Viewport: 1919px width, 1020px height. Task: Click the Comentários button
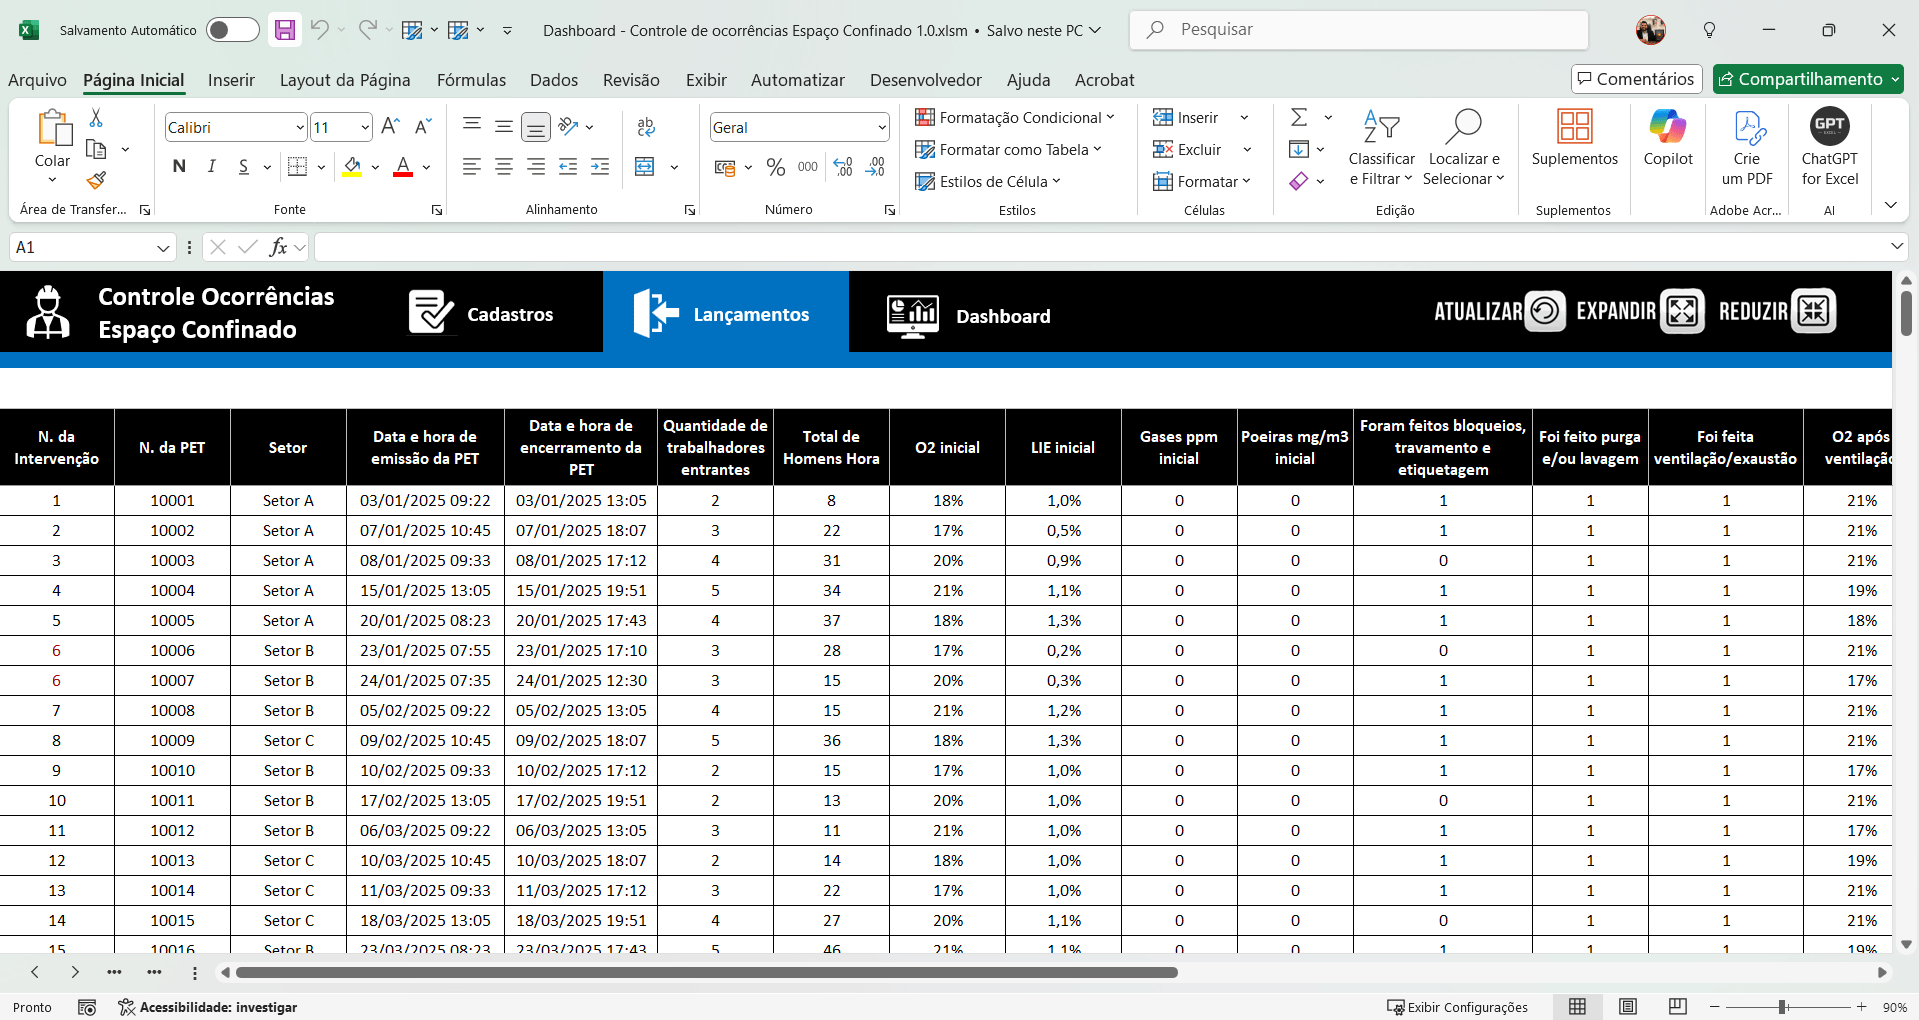pyautogui.click(x=1635, y=79)
